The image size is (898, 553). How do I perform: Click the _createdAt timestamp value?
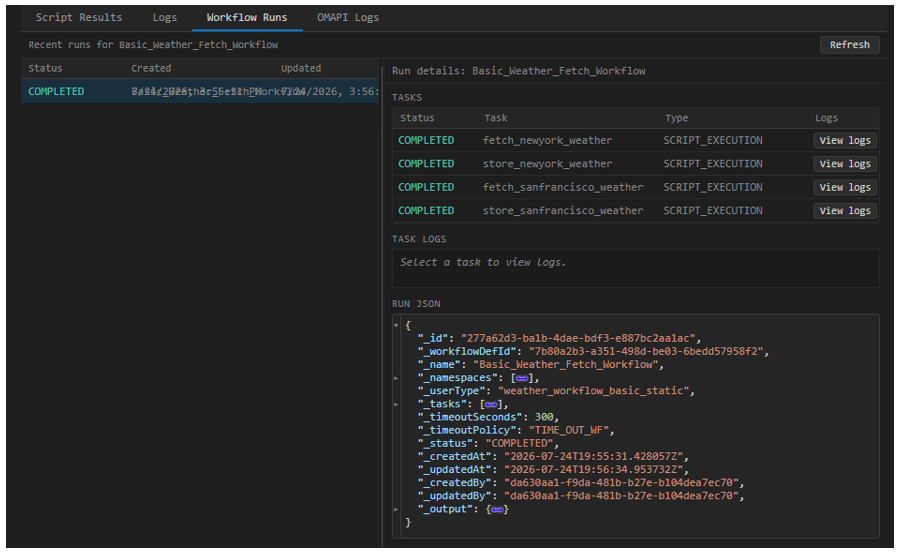[x=593, y=457]
